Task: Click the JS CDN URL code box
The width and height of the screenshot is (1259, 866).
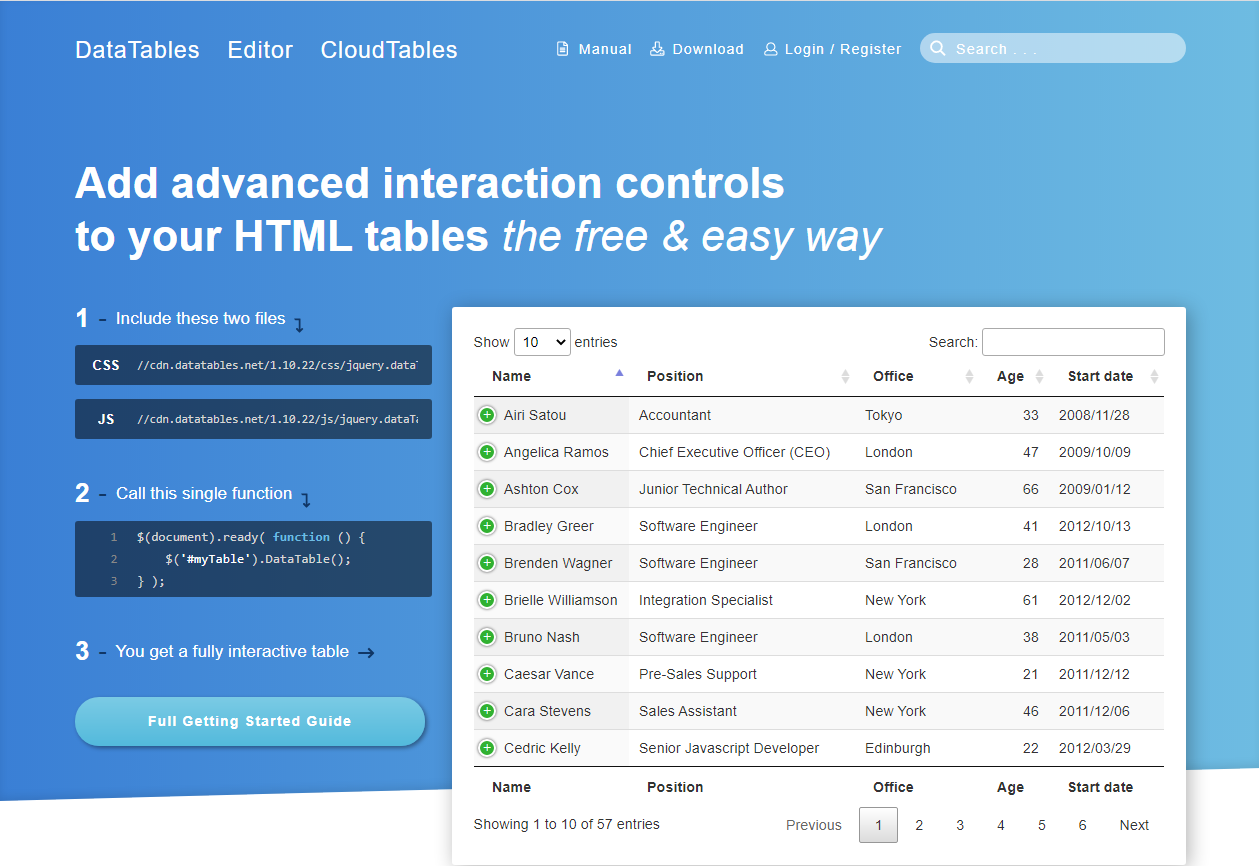Action: (253, 419)
